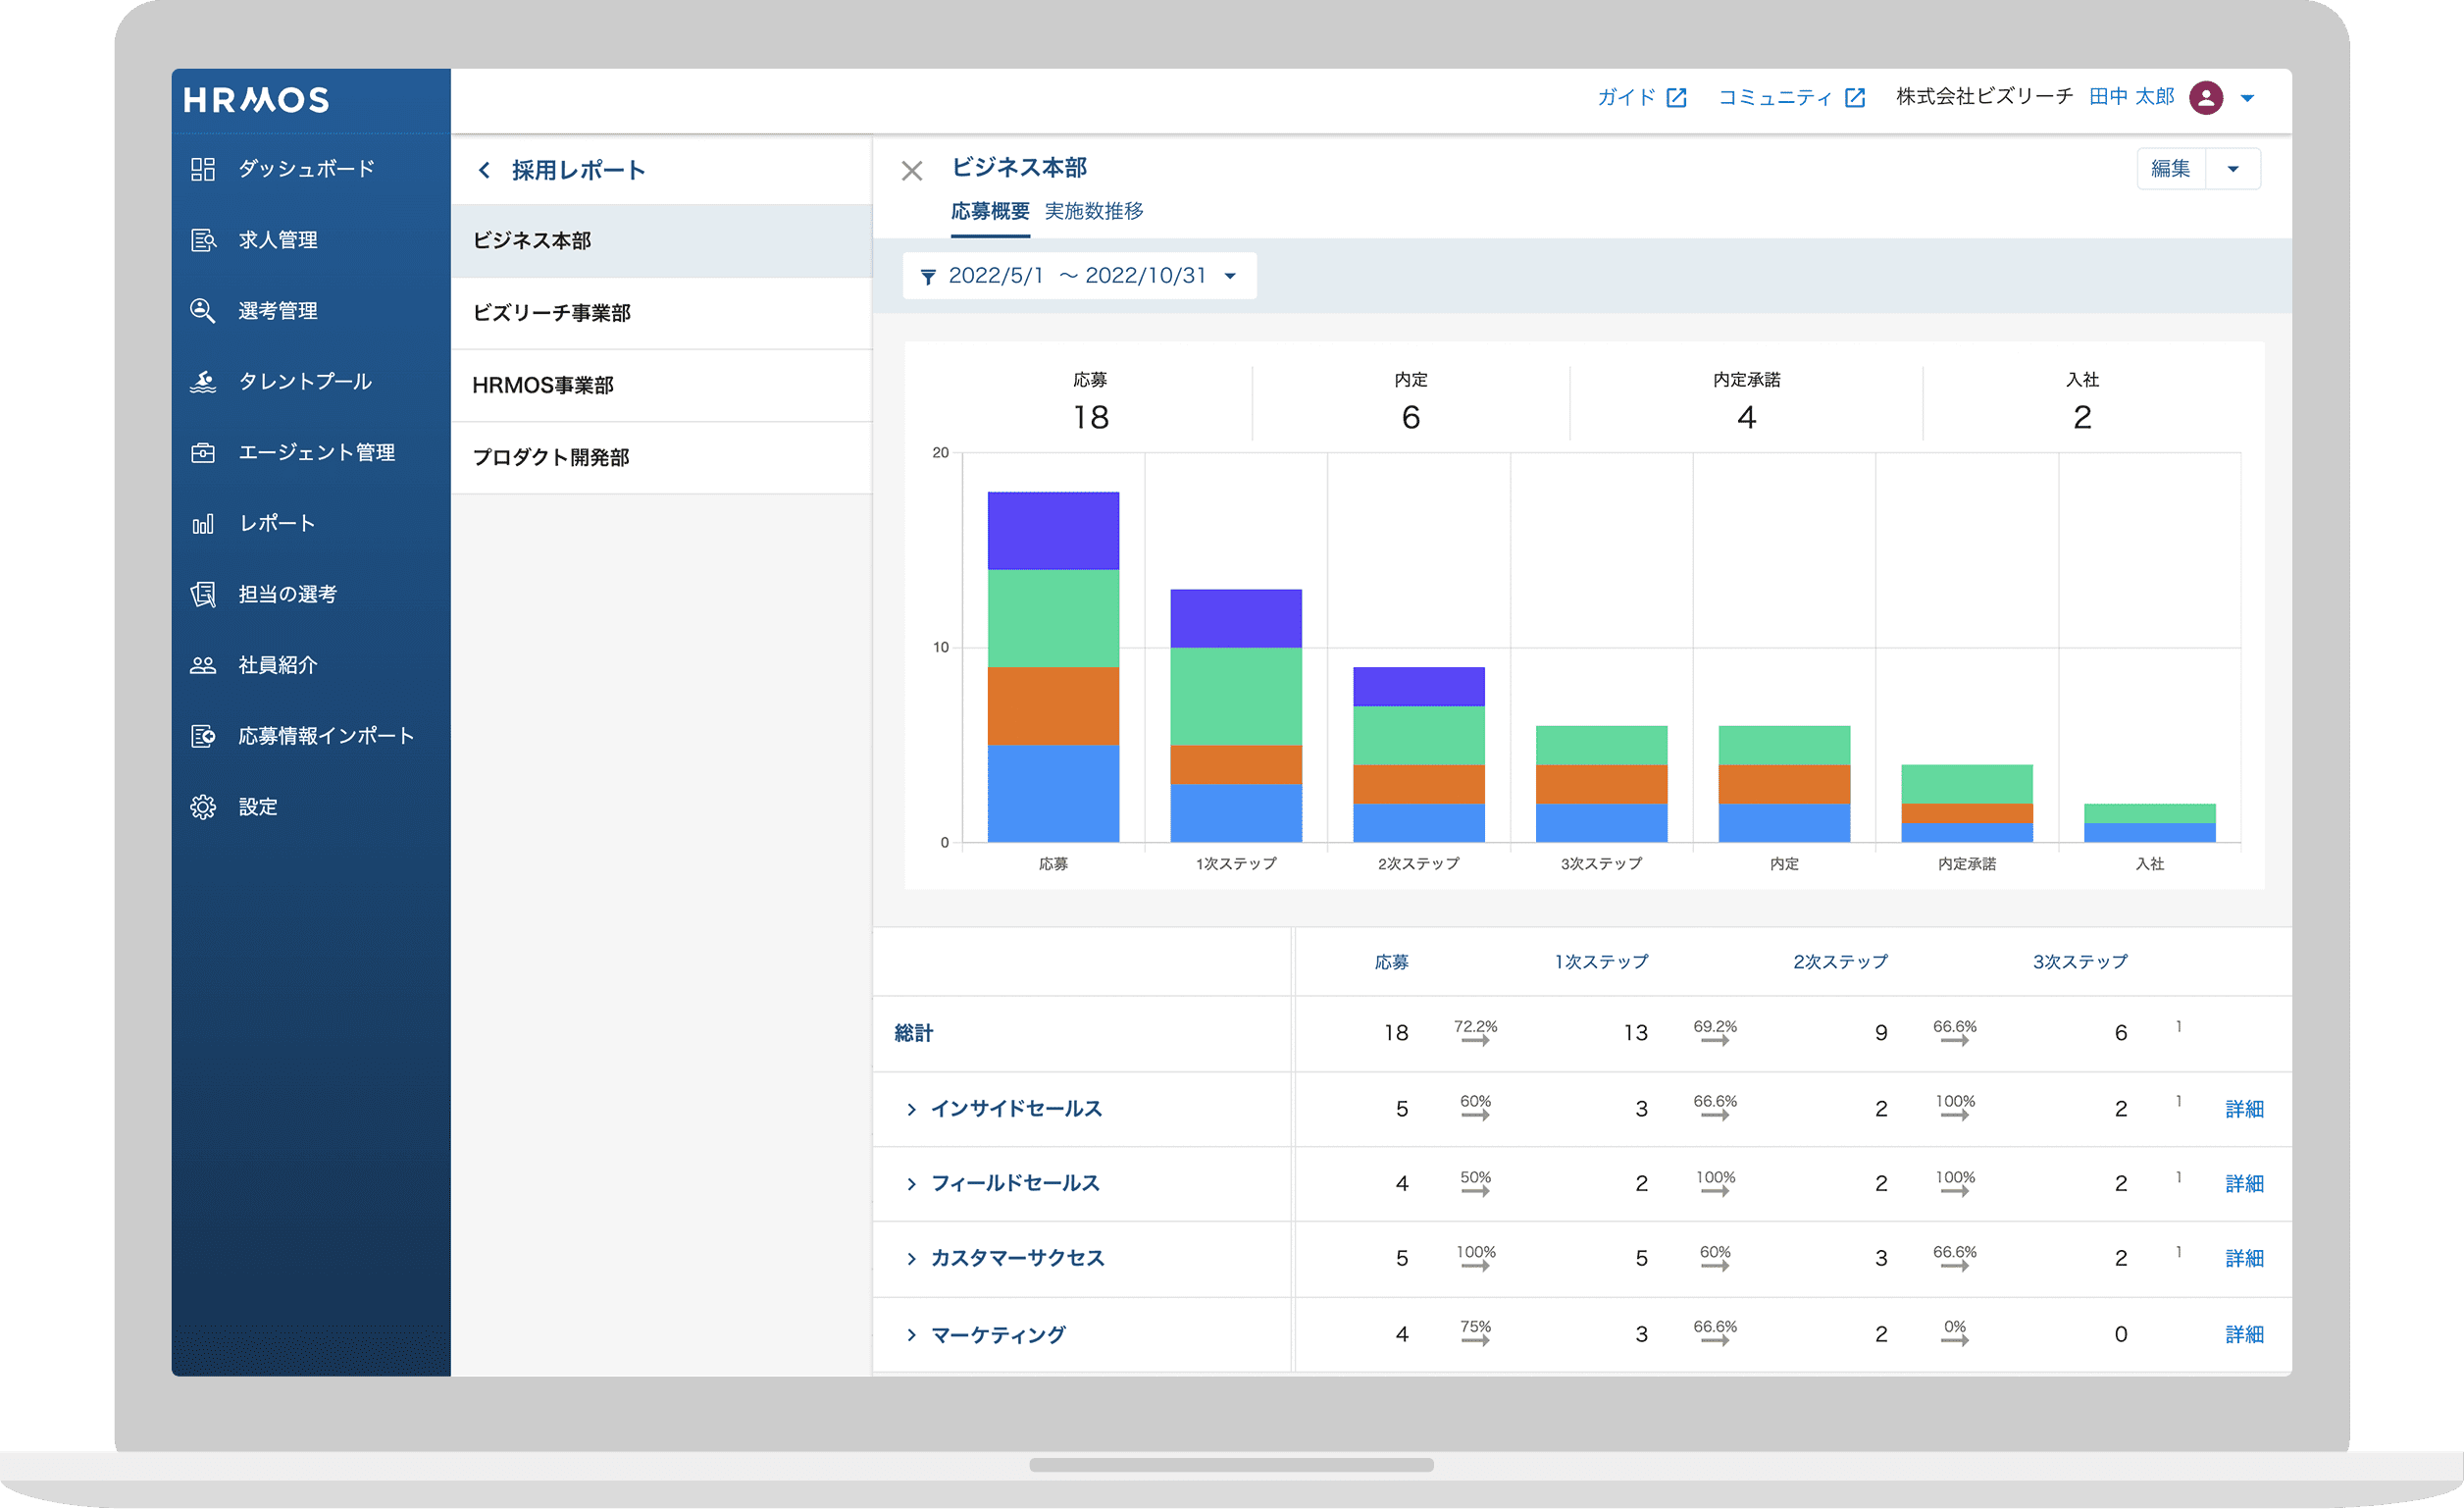Open 設定 gear icon in sidebar
Image resolution: width=2464 pixels, height=1509 pixels.
(203, 807)
